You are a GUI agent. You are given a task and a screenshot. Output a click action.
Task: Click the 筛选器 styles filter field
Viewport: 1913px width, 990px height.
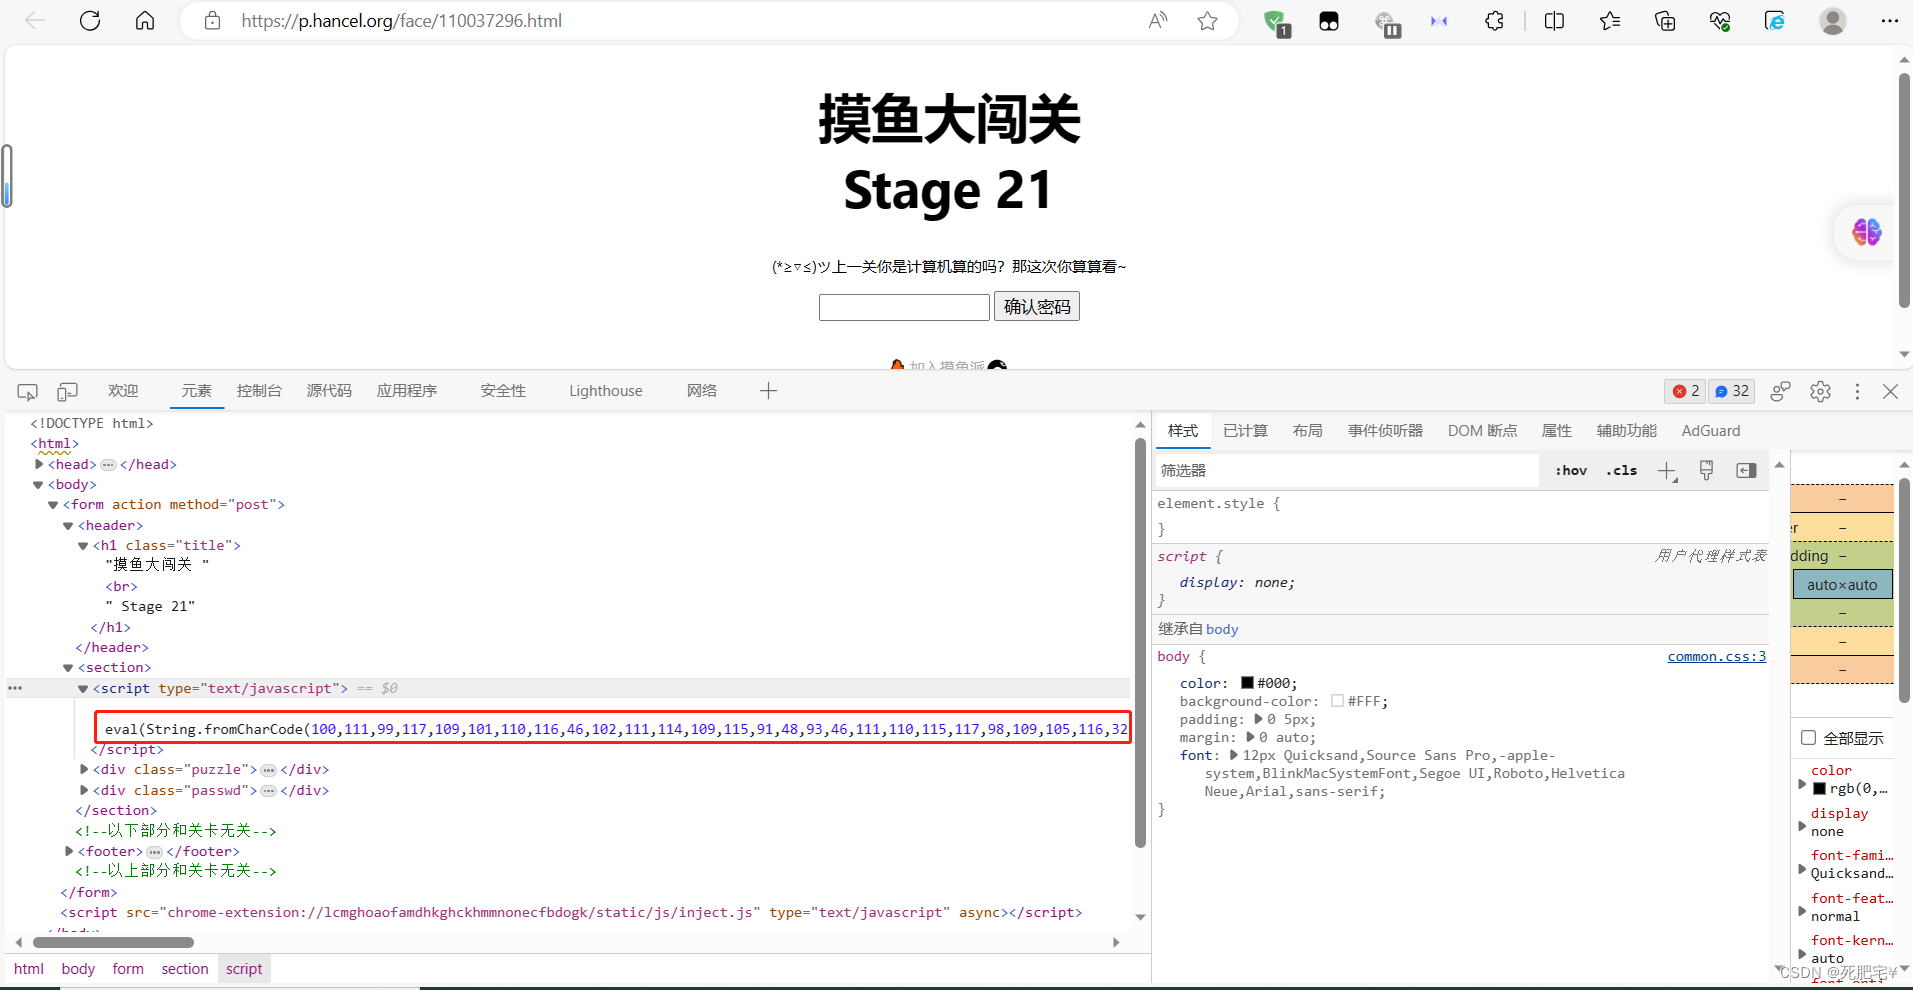[1346, 471]
